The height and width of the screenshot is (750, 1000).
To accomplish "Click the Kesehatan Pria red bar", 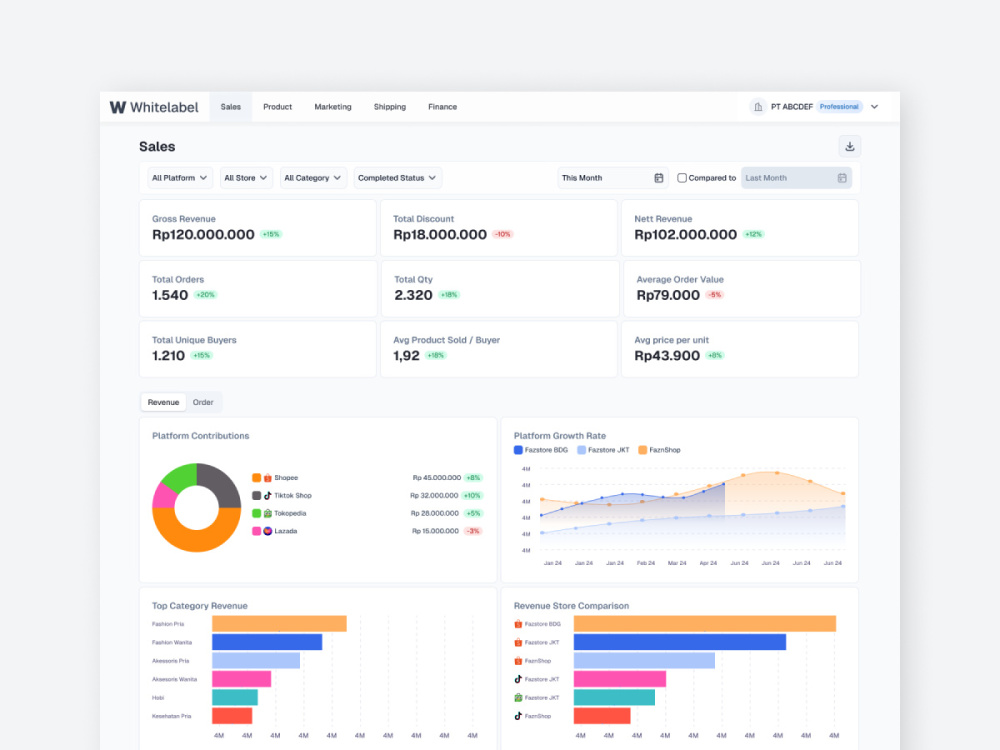I will [x=232, y=716].
